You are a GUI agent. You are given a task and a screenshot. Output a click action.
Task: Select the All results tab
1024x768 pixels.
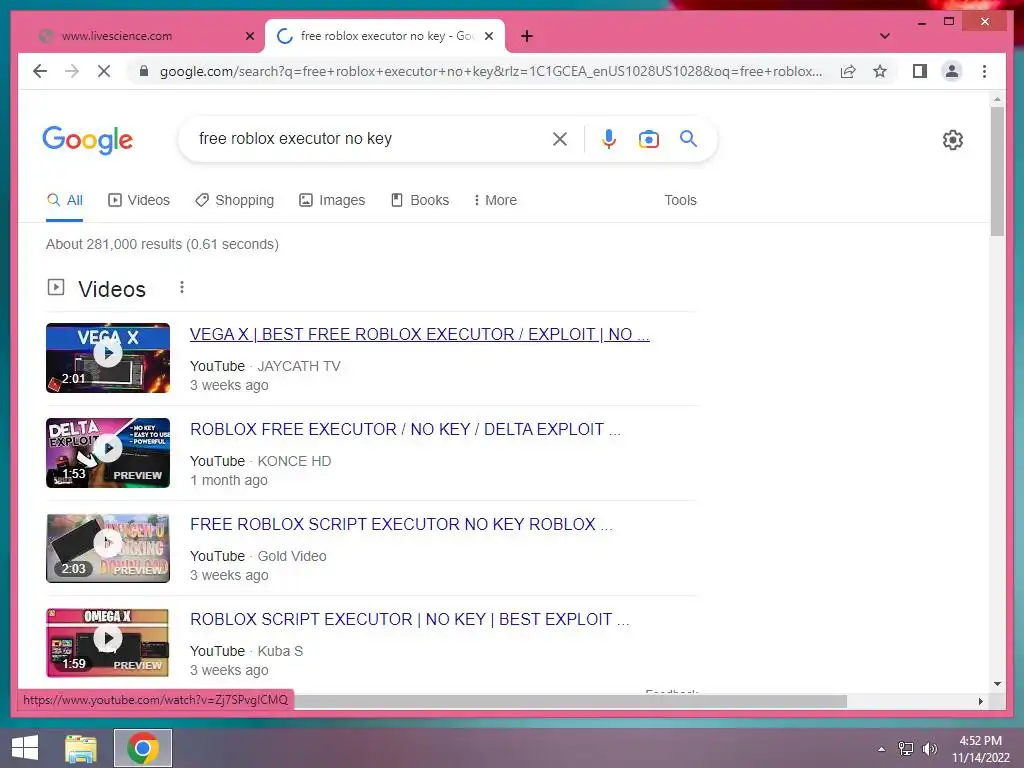click(65, 200)
